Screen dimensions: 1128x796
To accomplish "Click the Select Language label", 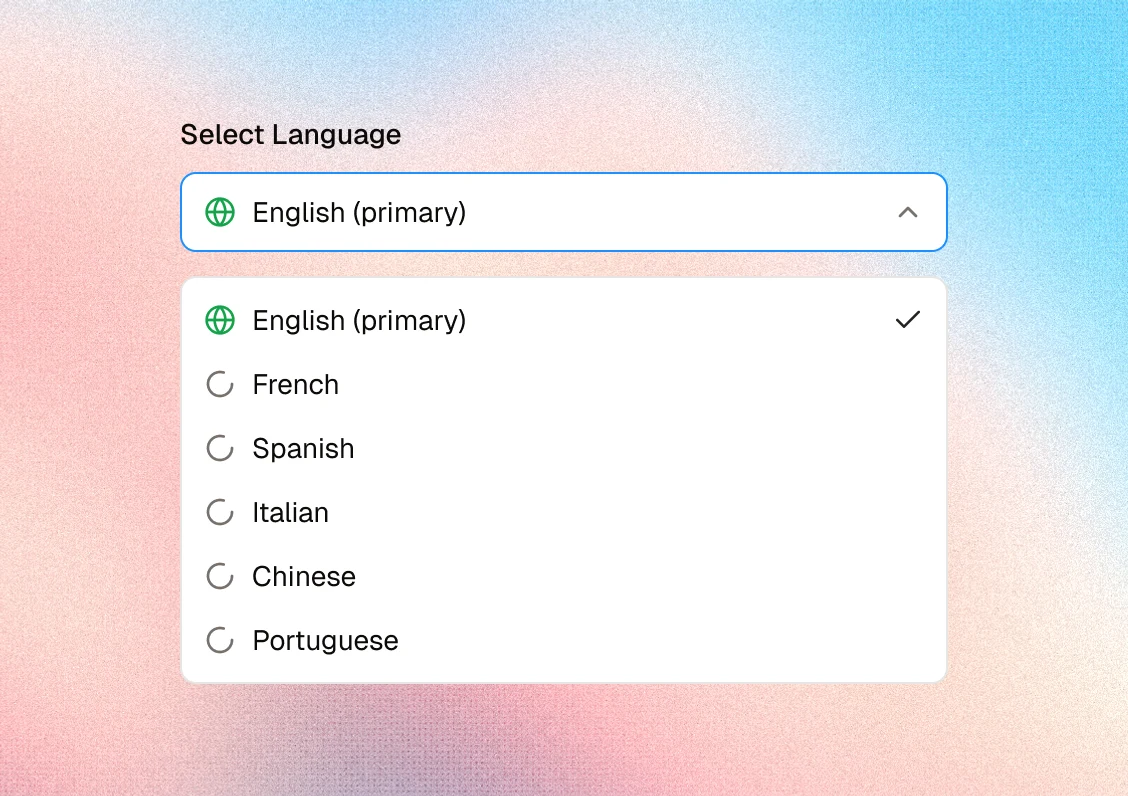I will point(291,135).
